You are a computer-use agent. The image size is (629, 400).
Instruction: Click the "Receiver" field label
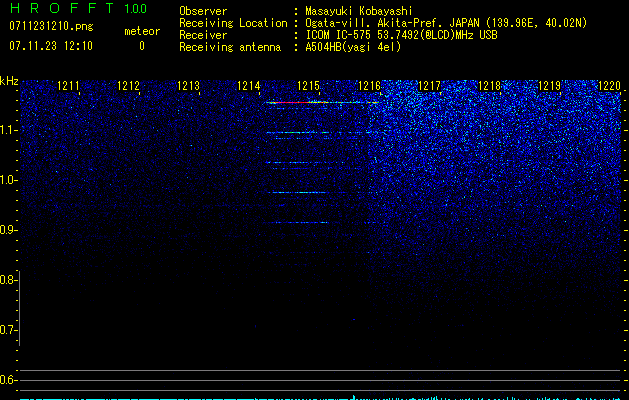point(203,35)
